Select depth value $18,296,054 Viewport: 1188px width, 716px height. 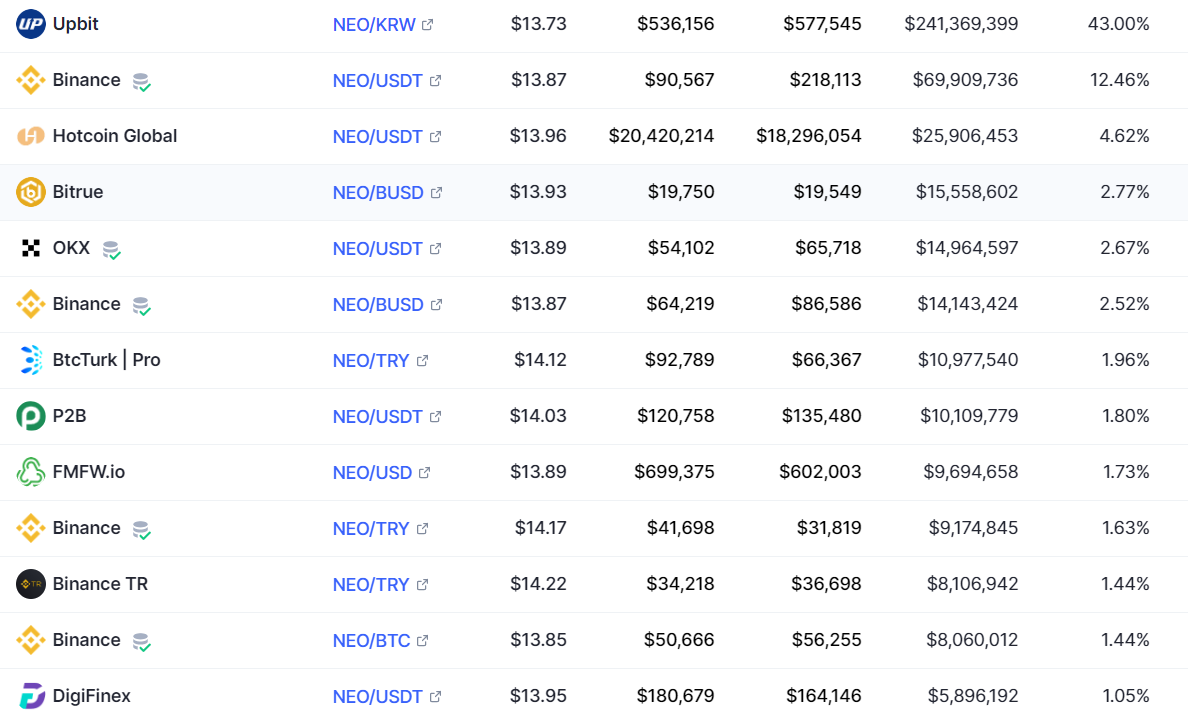pyautogui.click(x=808, y=136)
